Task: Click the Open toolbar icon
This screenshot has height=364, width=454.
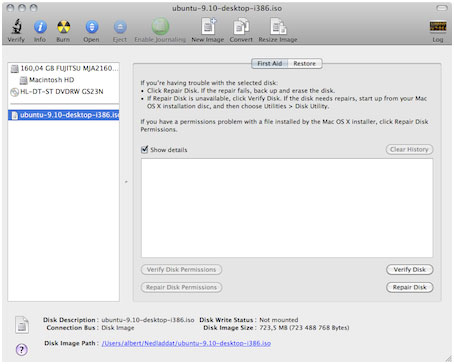Action: (91, 27)
